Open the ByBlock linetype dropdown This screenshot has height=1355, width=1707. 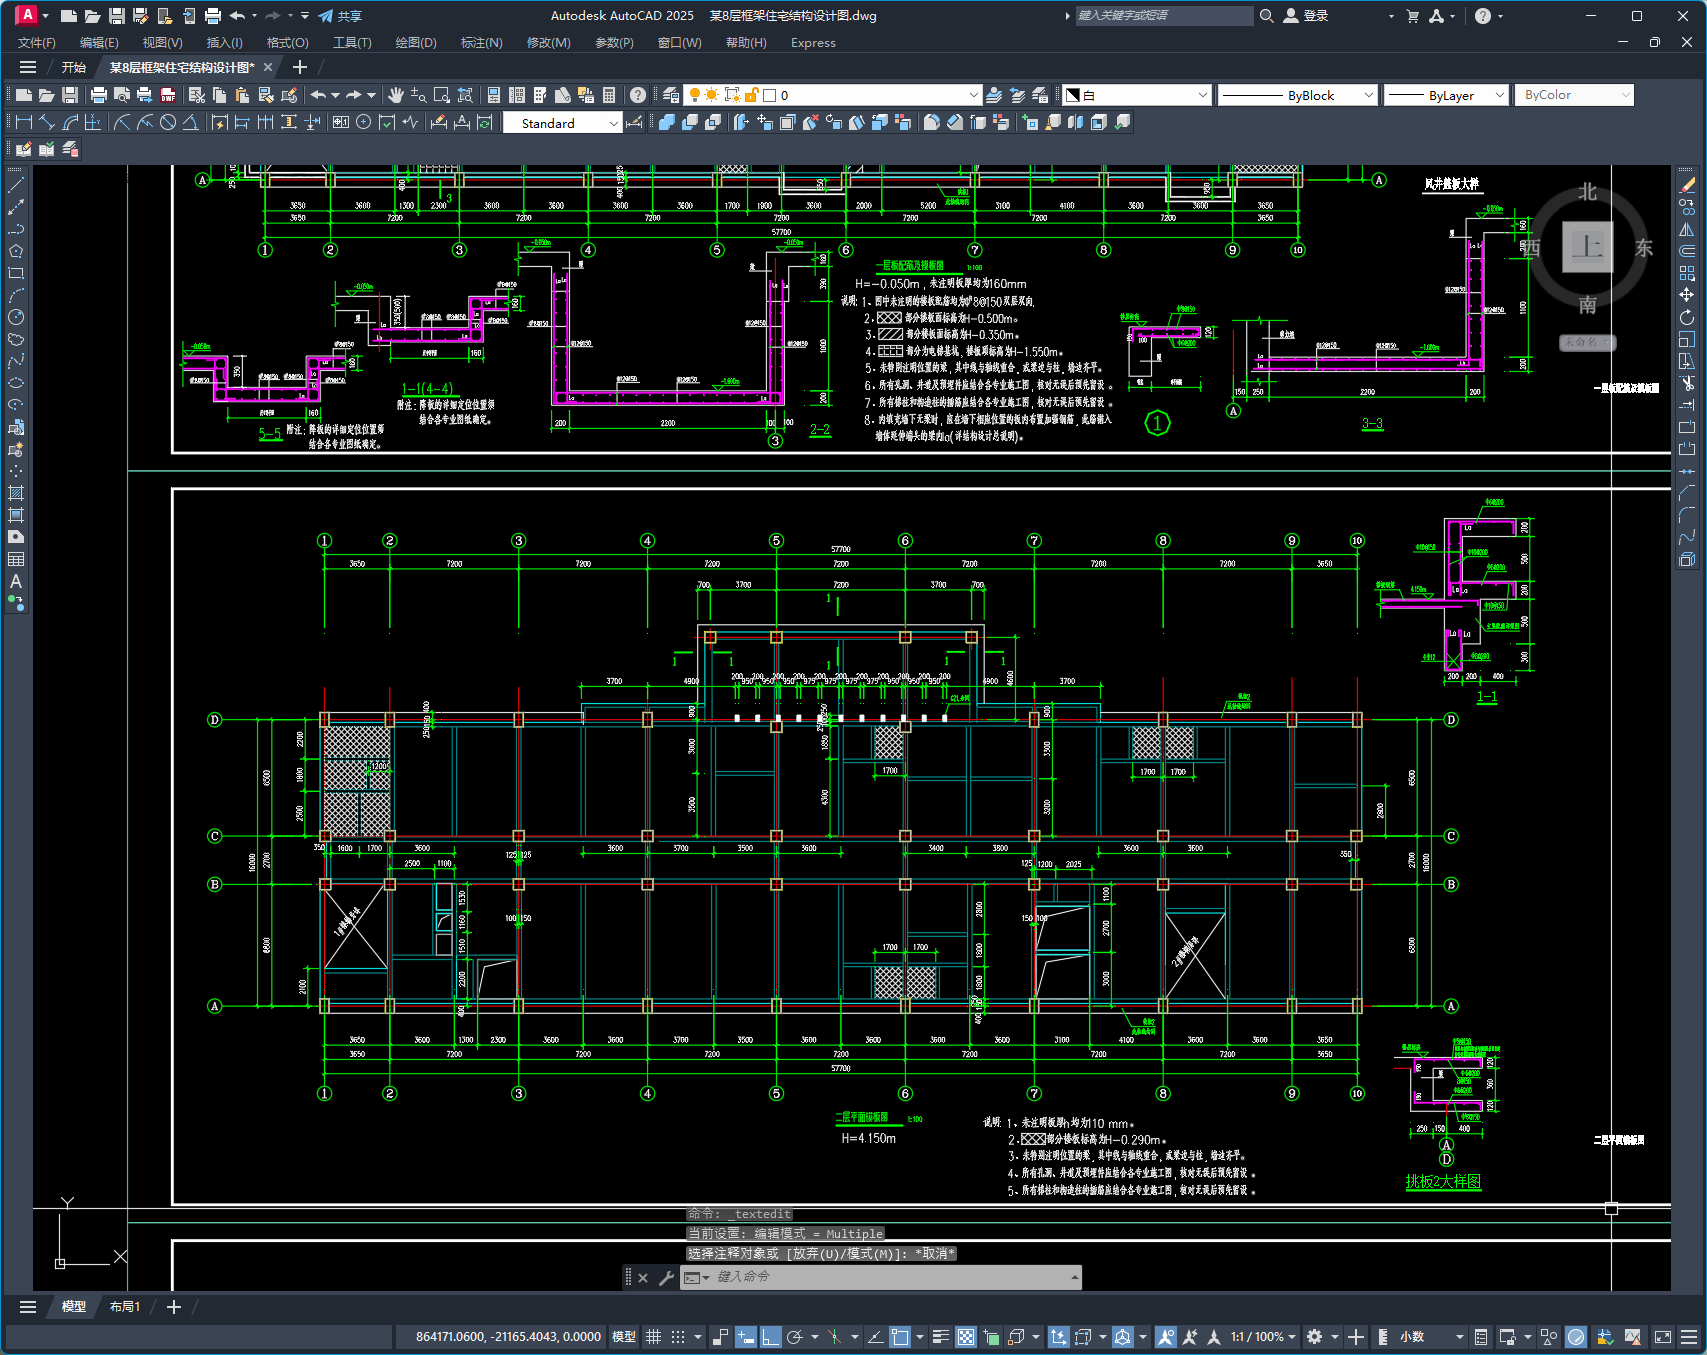(1299, 95)
